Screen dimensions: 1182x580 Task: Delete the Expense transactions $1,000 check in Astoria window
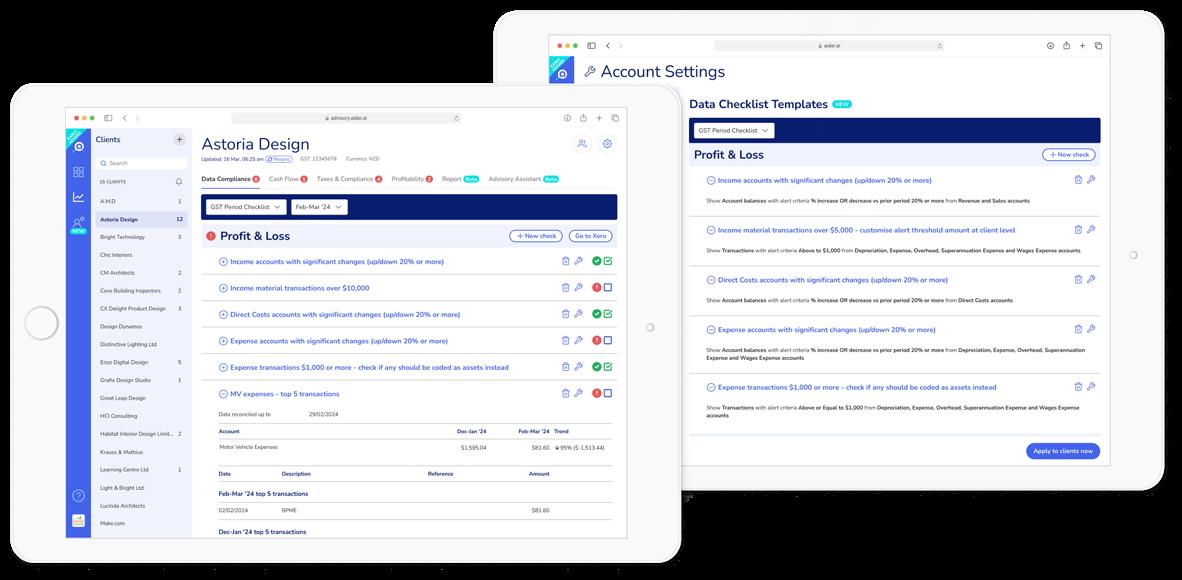565,367
